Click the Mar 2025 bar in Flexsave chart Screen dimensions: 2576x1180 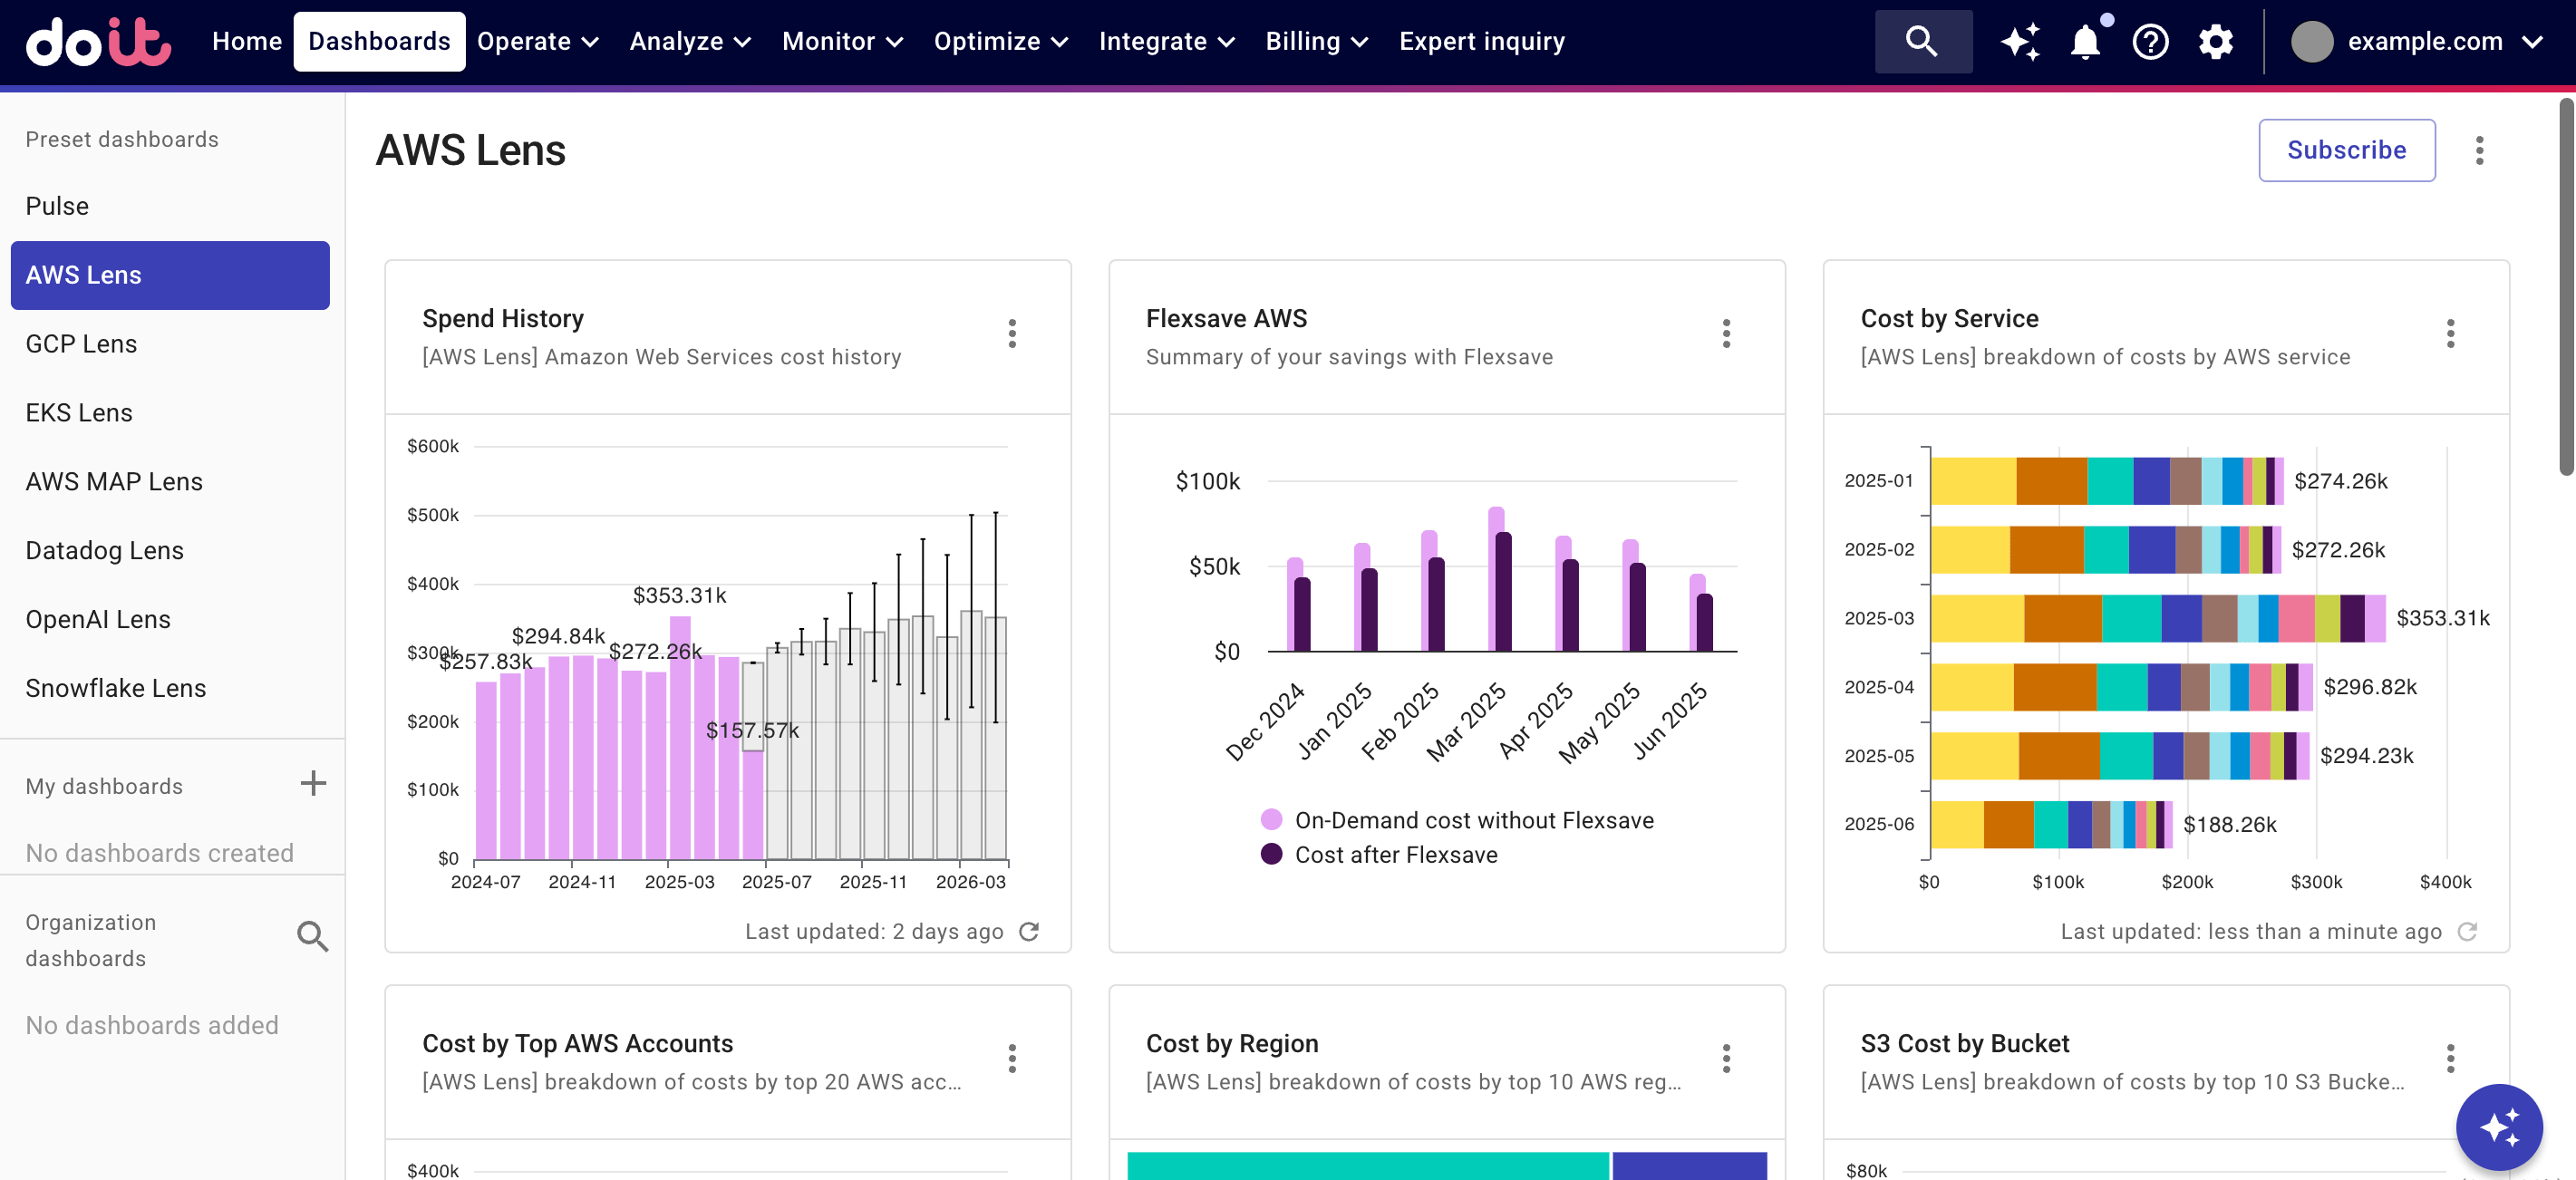click(x=1499, y=580)
